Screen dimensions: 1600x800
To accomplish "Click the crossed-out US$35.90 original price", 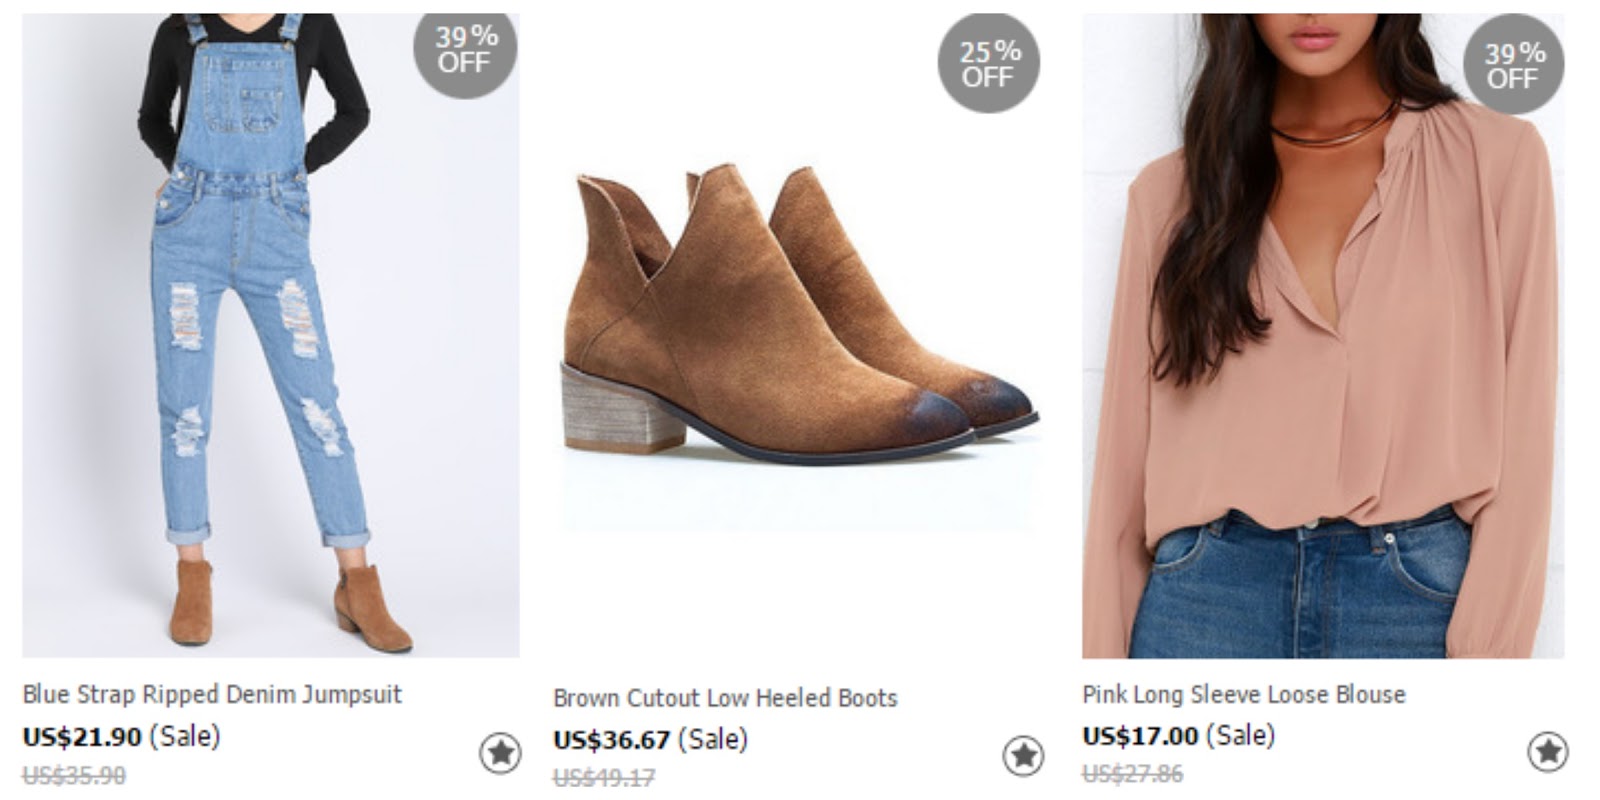I will click(74, 776).
